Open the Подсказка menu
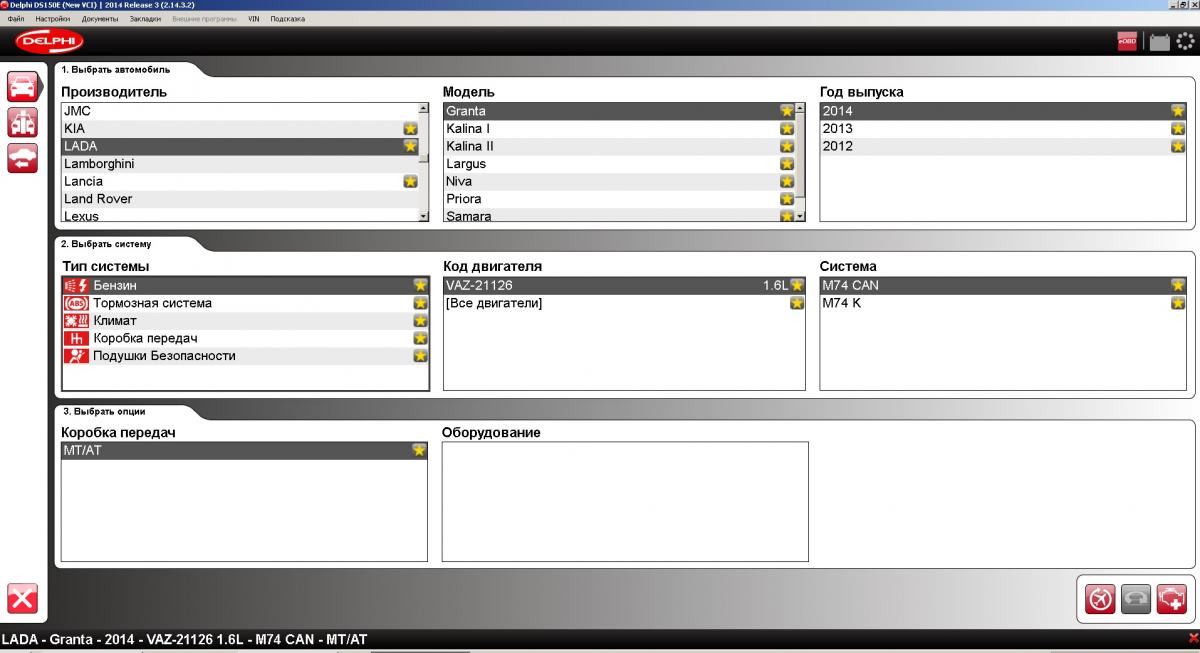Image resolution: width=1200 pixels, height=653 pixels. (x=287, y=19)
